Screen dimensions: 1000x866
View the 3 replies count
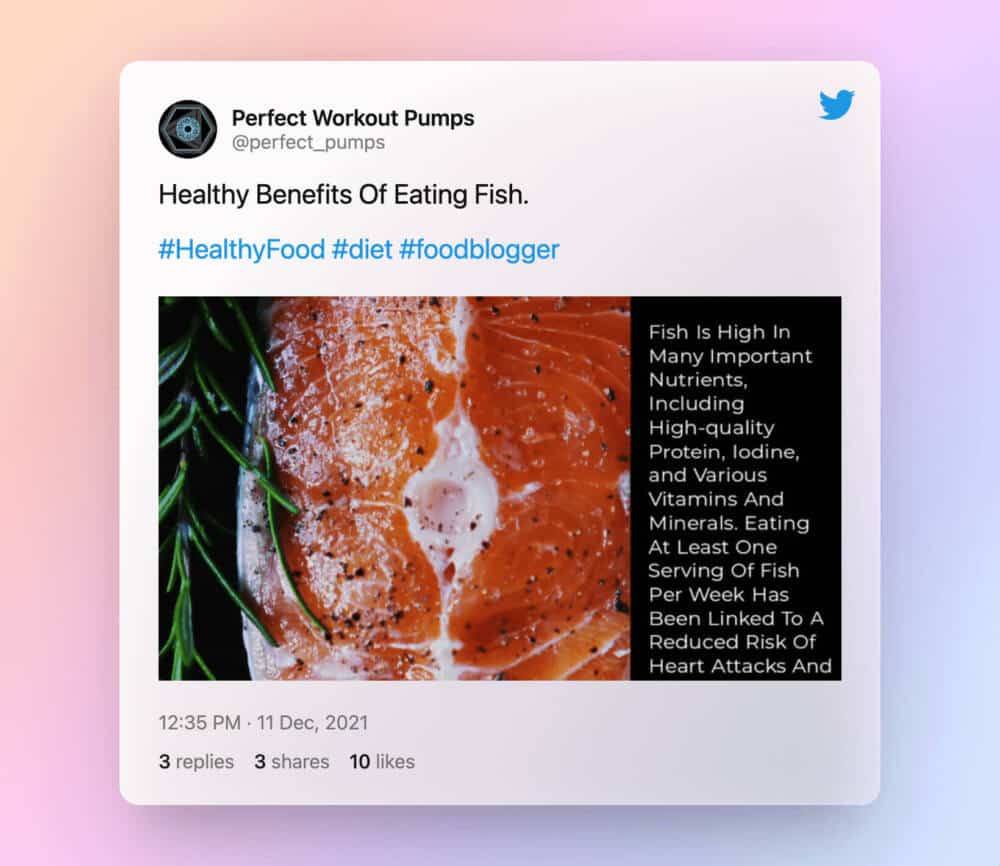click(196, 761)
